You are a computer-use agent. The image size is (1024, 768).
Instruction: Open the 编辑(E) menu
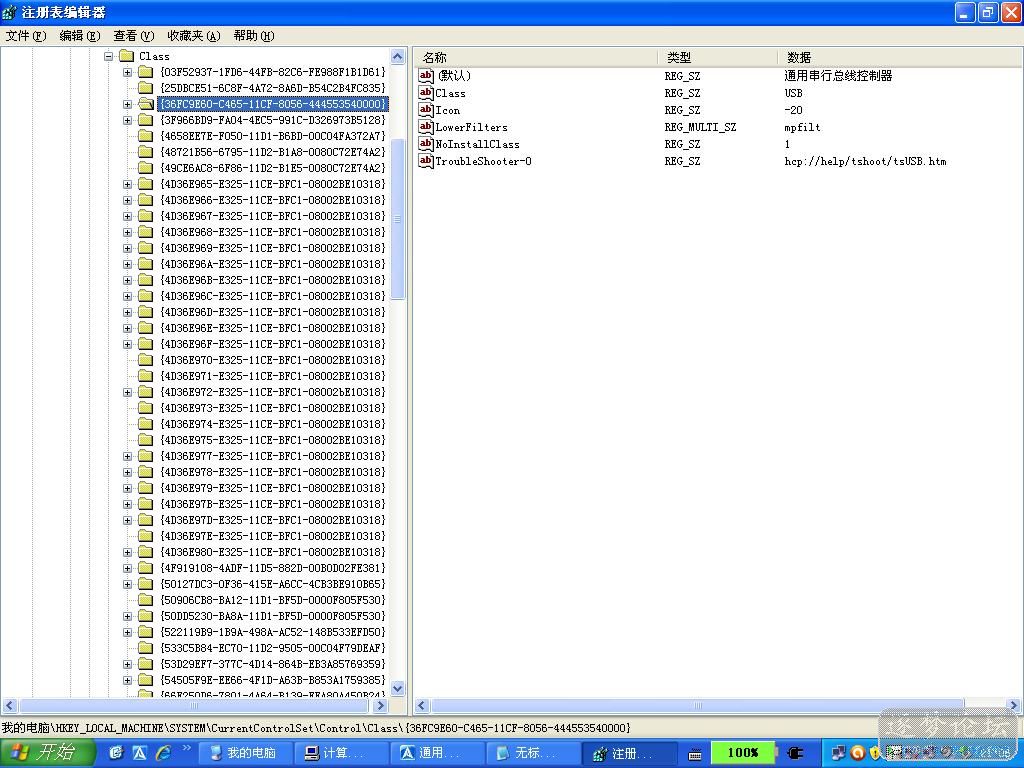[80, 35]
